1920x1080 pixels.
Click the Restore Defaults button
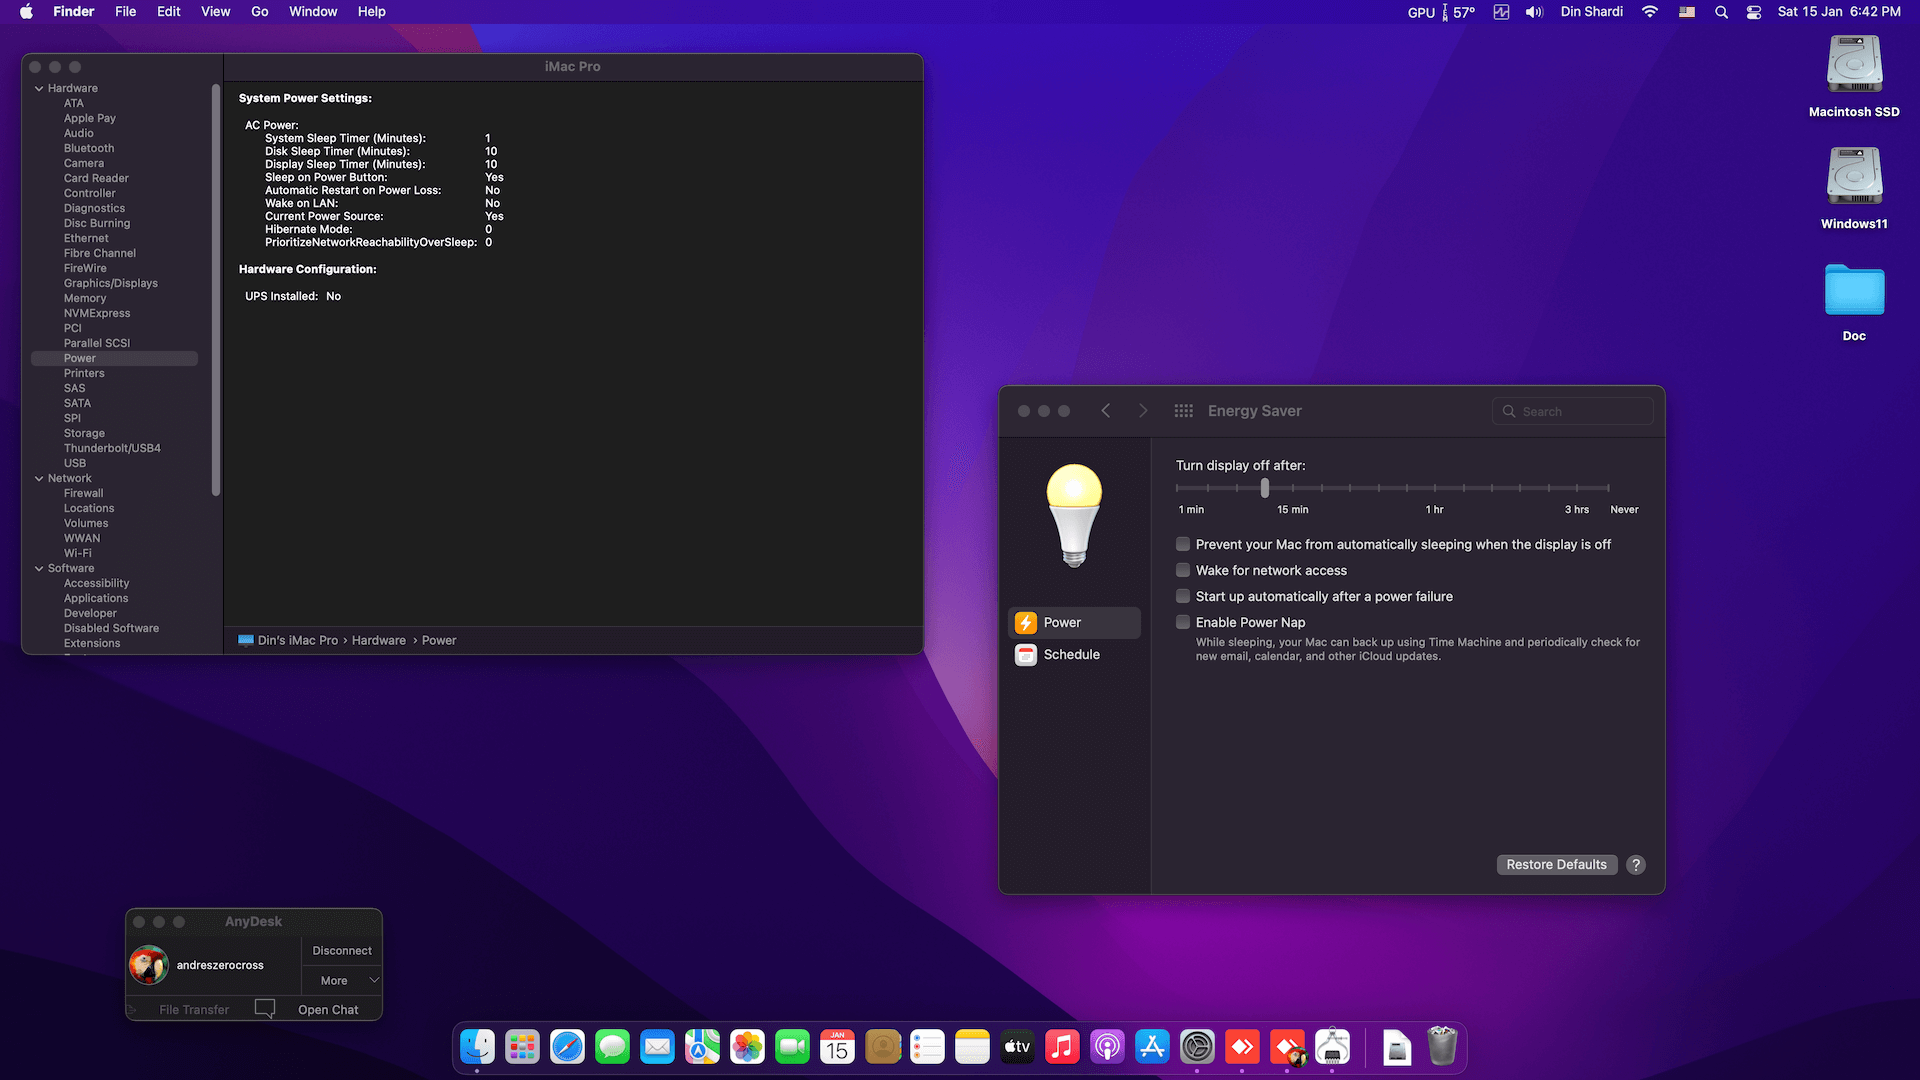(x=1556, y=865)
